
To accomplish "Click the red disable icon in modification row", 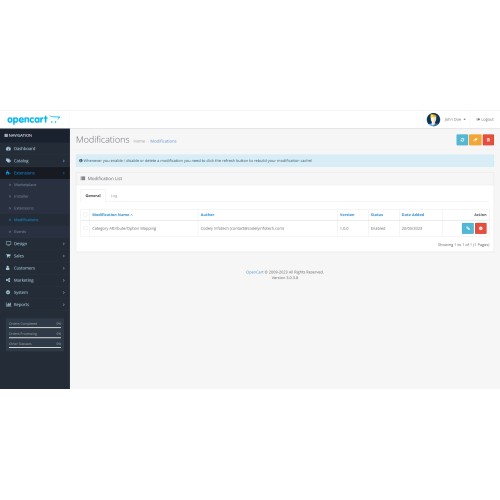I will click(481, 228).
